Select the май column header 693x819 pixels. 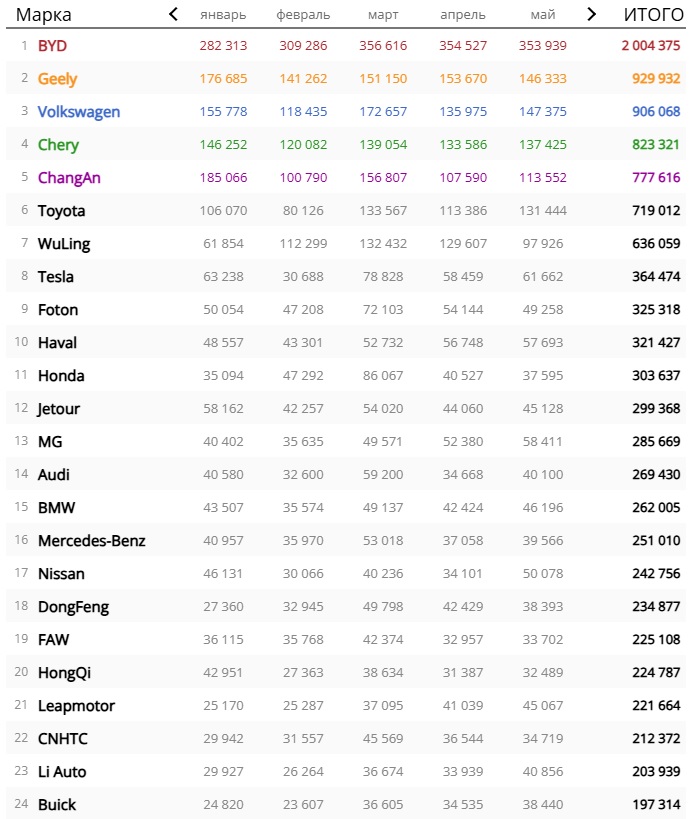pyautogui.click(x=543, y=15)
